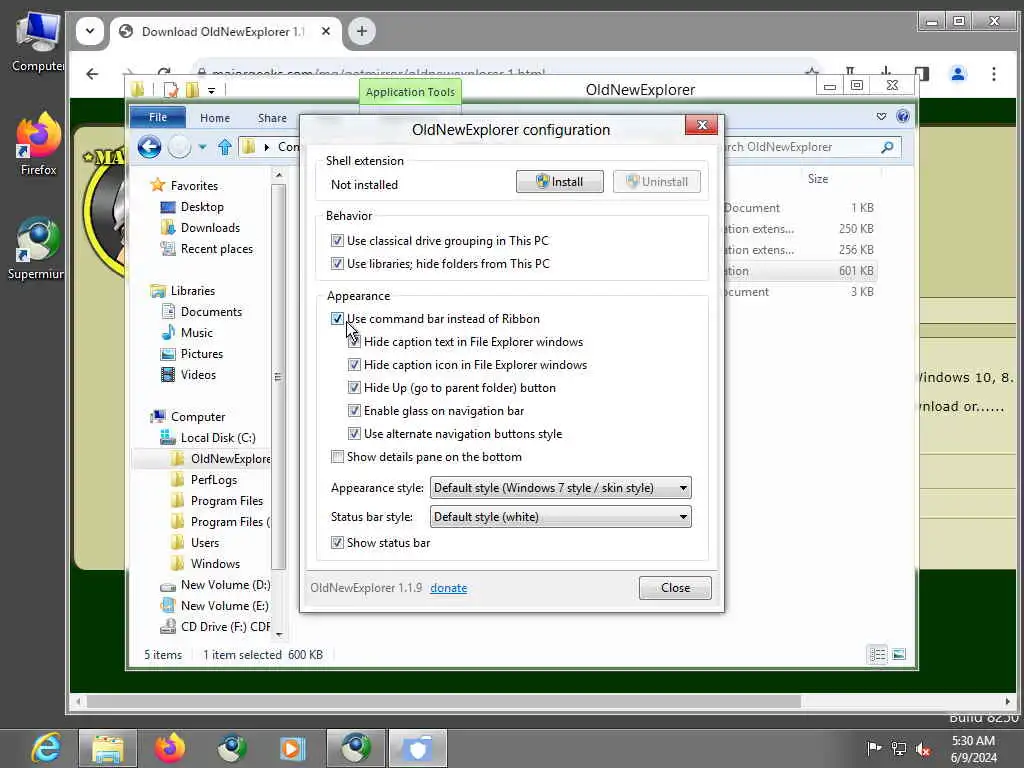The height and width of the screenshot is (768, 1024).
Task: Click the muted volume tray icon
Action: (x=922, y=748)
